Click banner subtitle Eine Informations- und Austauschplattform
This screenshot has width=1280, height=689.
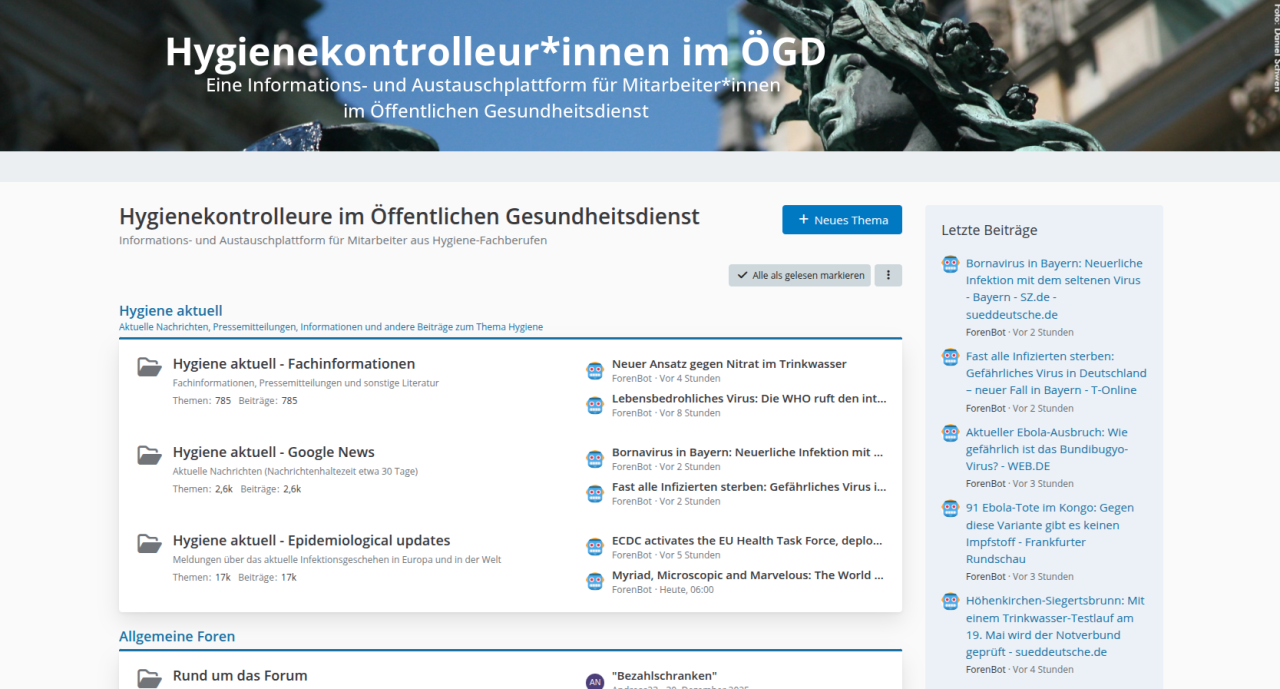(x=493, y=86)
